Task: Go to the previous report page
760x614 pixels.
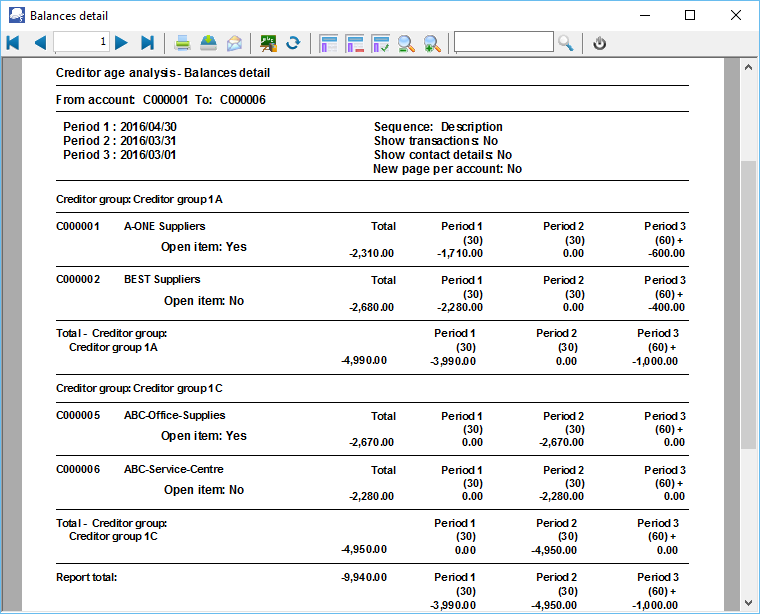Action: click(40, 43)
